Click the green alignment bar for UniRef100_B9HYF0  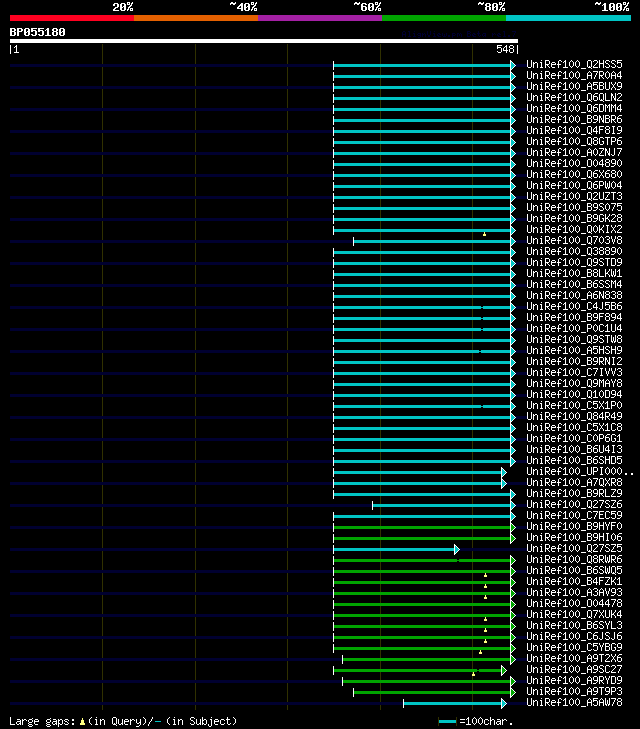click(422, 527)
